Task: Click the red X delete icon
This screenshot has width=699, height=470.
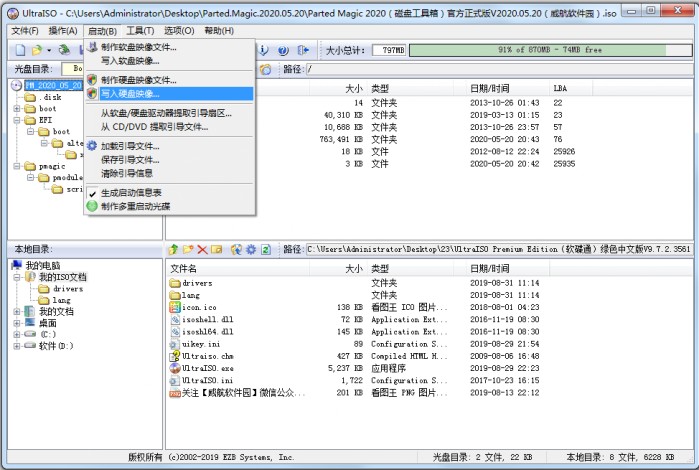Action: point(202,249)
